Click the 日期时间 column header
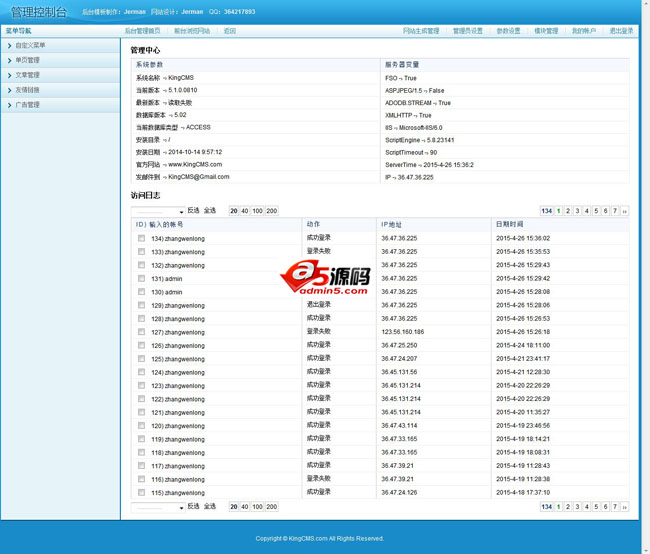The image size is (650, 554). [x=509, y=224]
